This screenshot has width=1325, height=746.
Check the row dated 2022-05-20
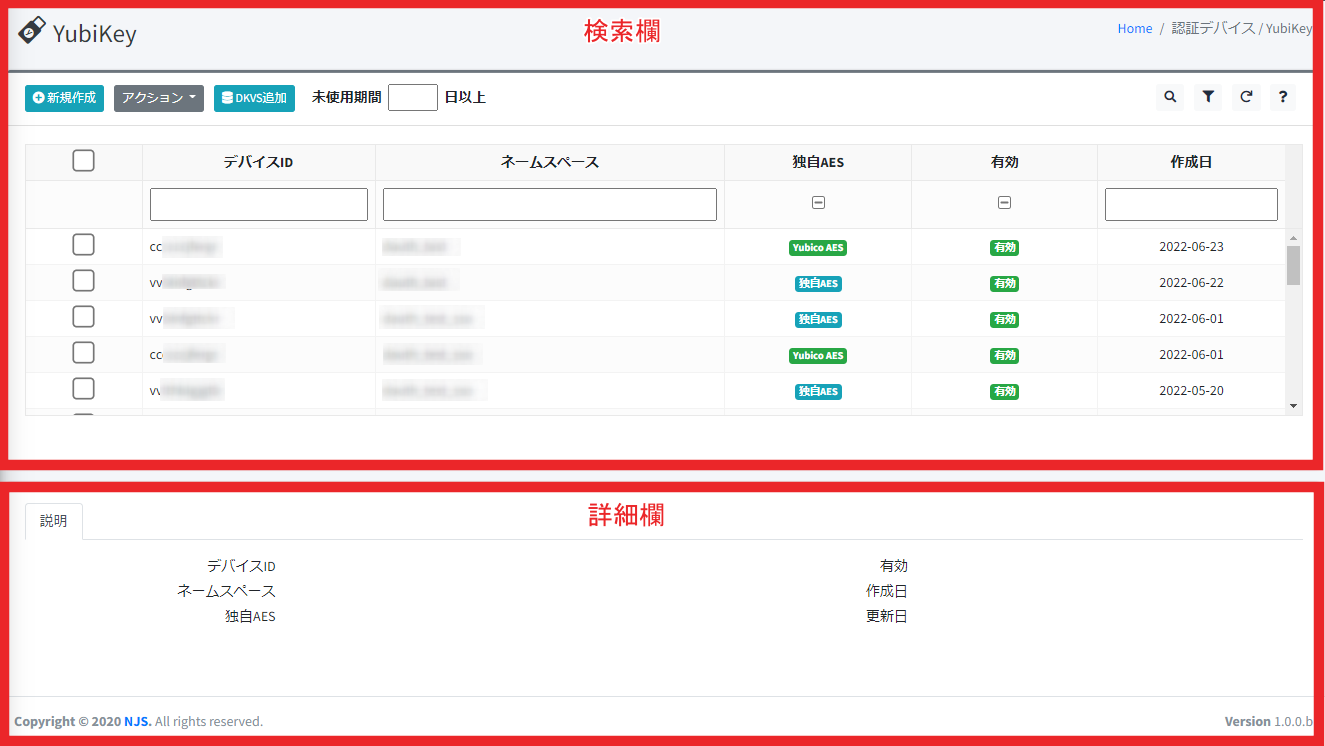(84, 389)
